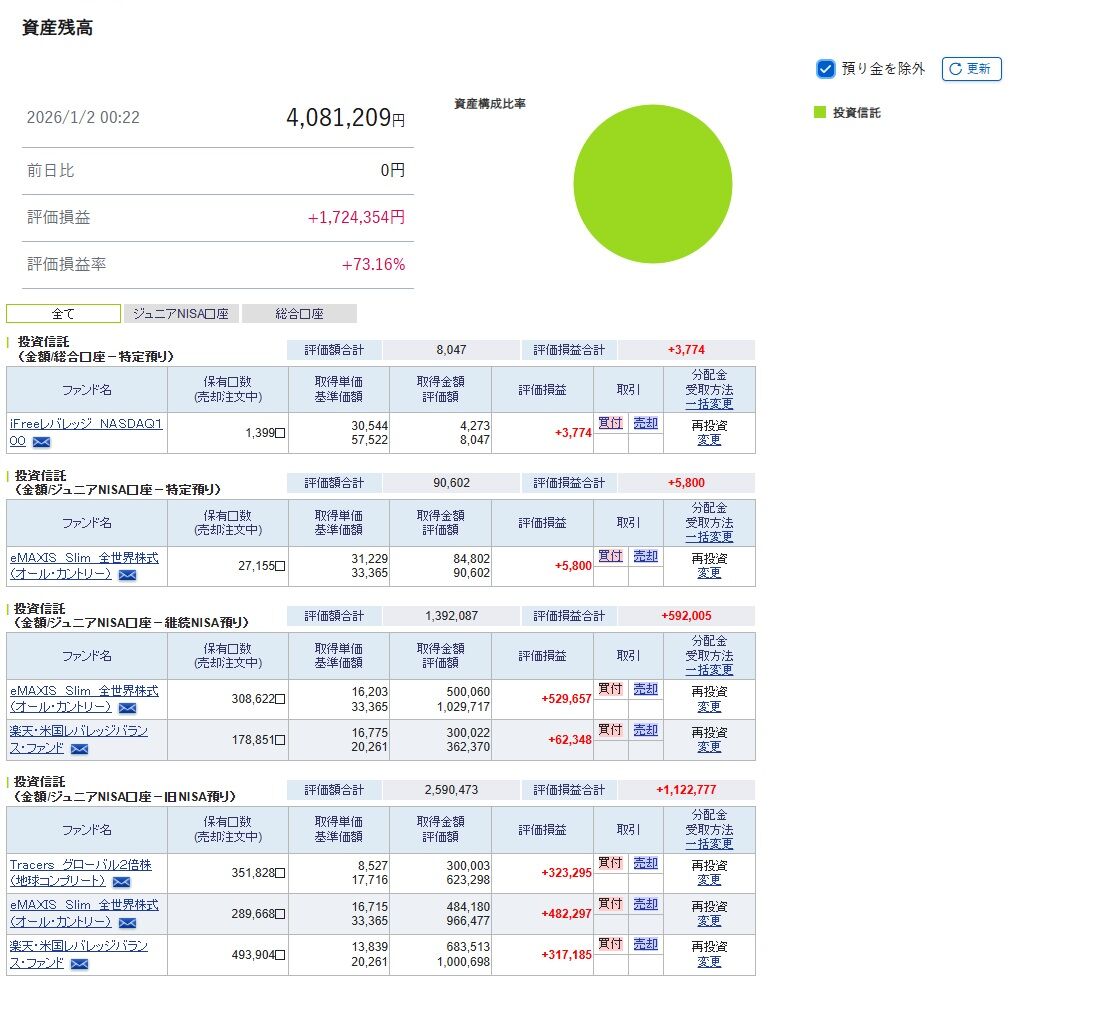Click the envelope icon in the 493,904口 楽天 row

coord(80,964)
